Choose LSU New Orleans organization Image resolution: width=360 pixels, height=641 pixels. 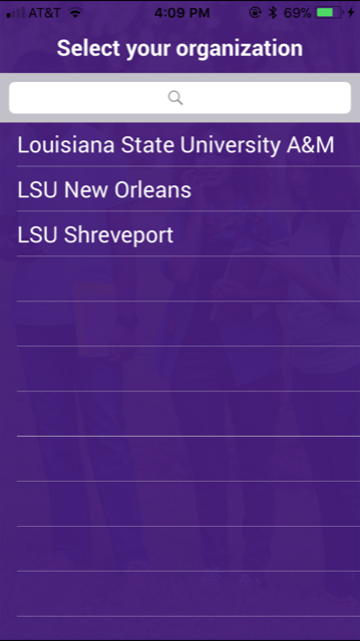(x=180, y=189)
